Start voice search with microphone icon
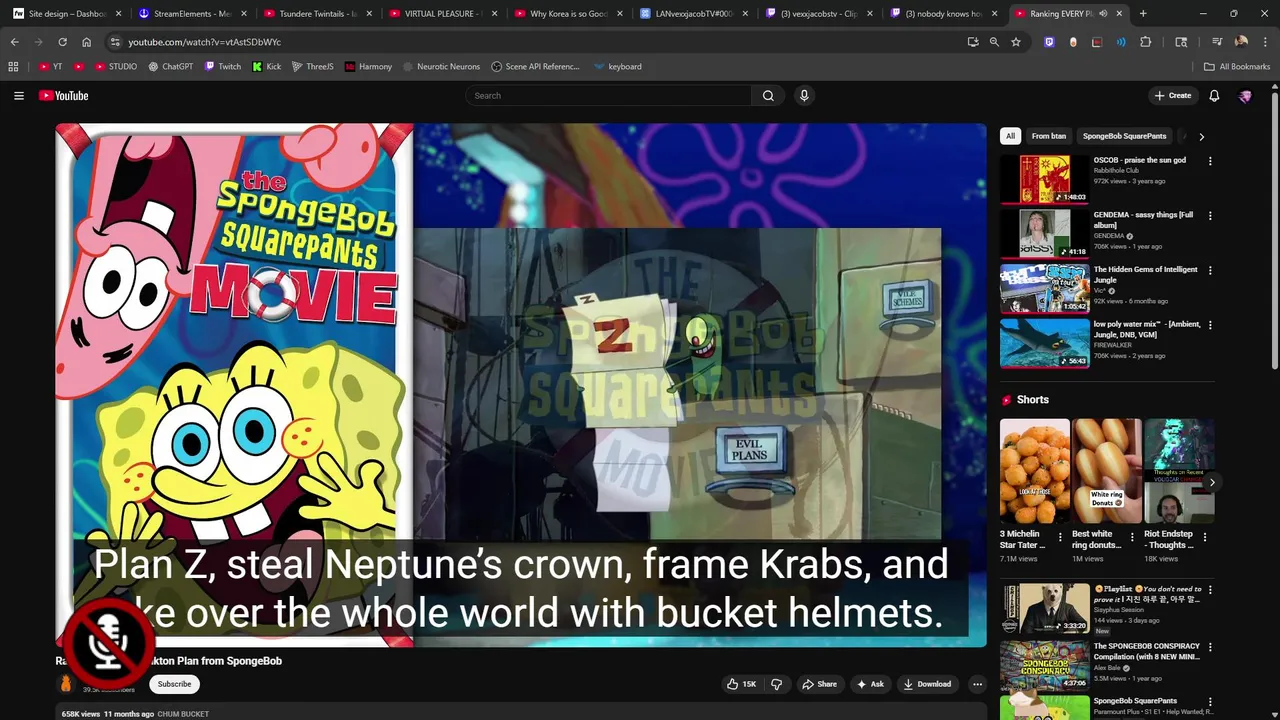This screenshot has width=1280, height=720. pyautogui.click(x=804, y=96)
